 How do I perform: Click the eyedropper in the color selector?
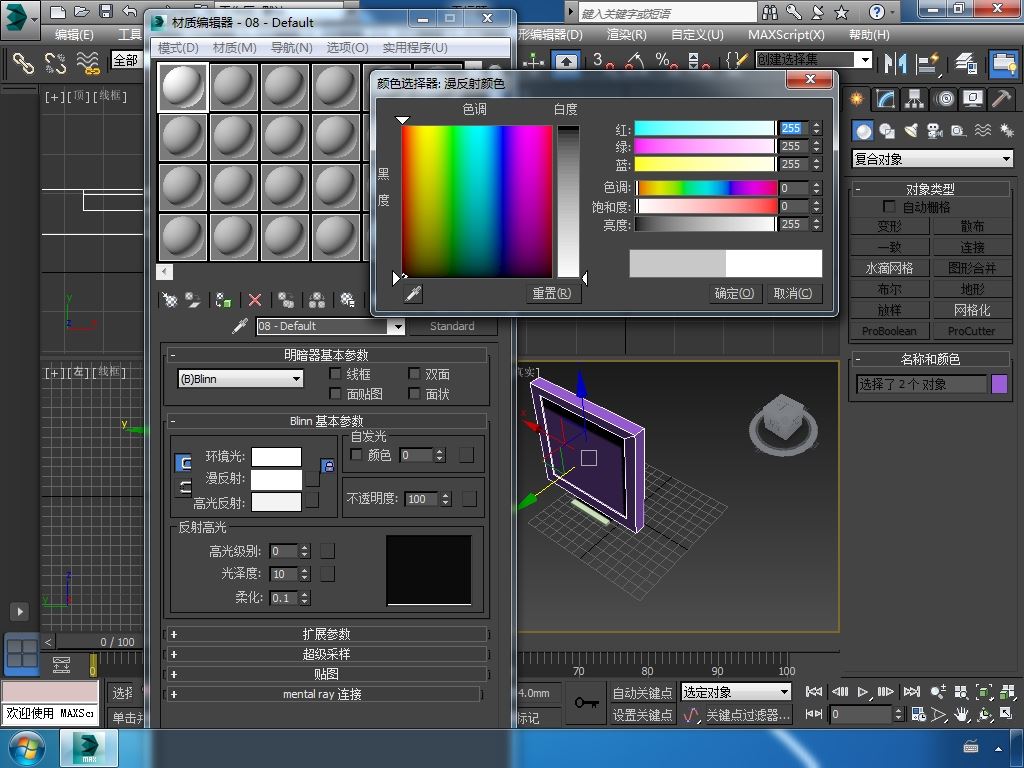click(412, 293)
